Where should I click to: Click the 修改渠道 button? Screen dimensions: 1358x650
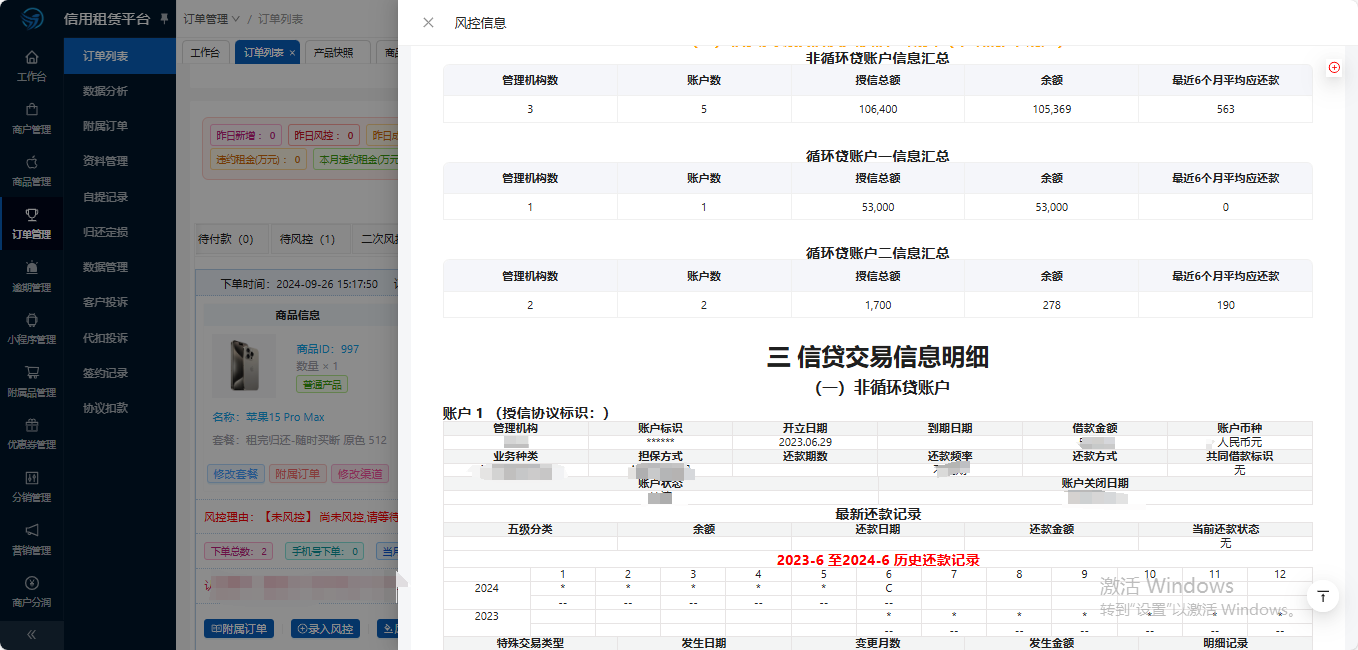[360, 474]
